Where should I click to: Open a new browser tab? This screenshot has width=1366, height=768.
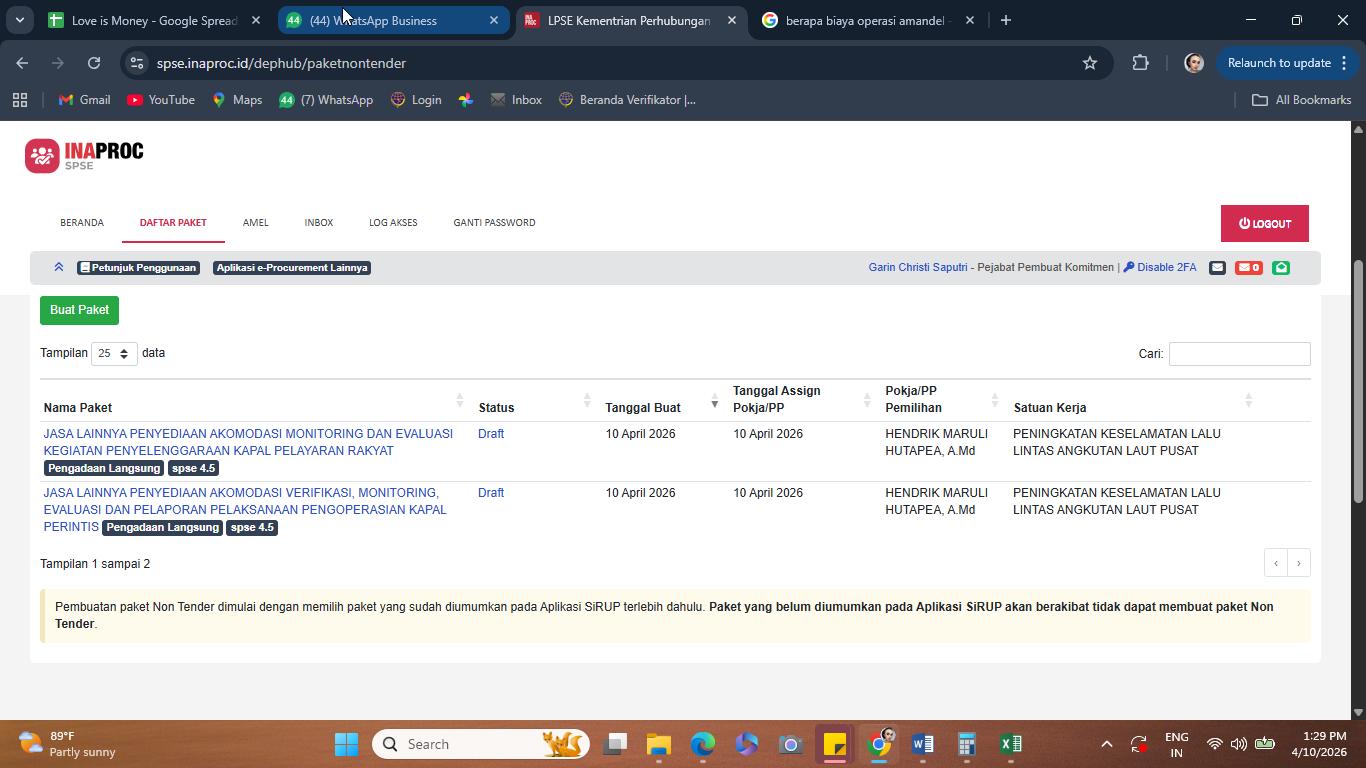[1006, 20]
